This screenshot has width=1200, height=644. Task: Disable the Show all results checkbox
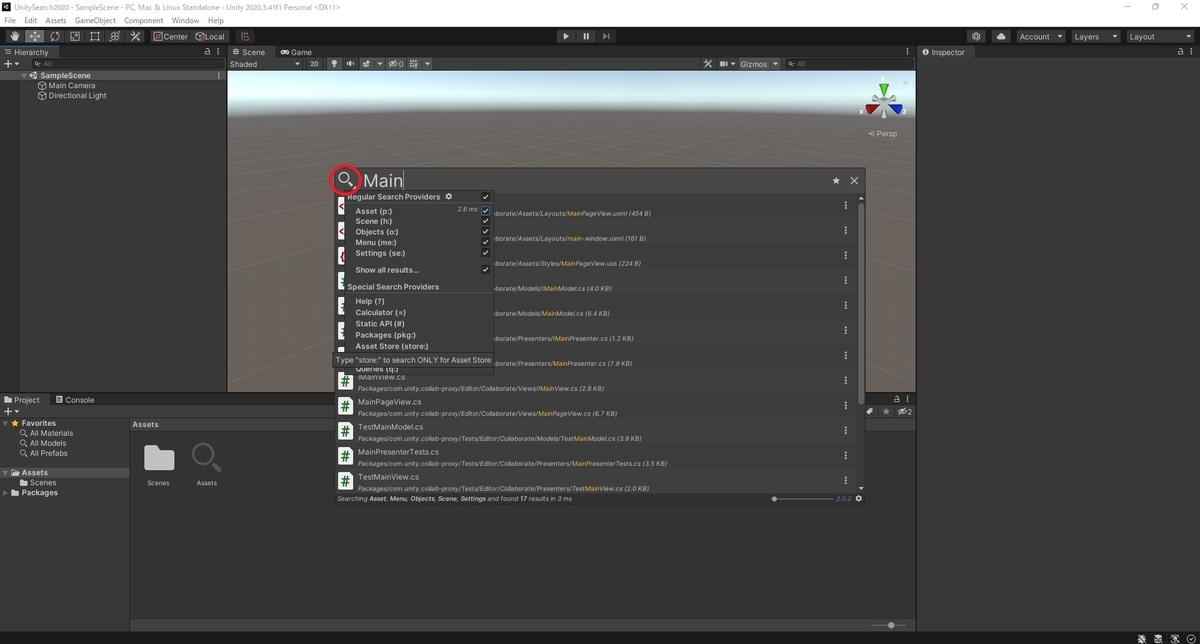tap(485, 270)
